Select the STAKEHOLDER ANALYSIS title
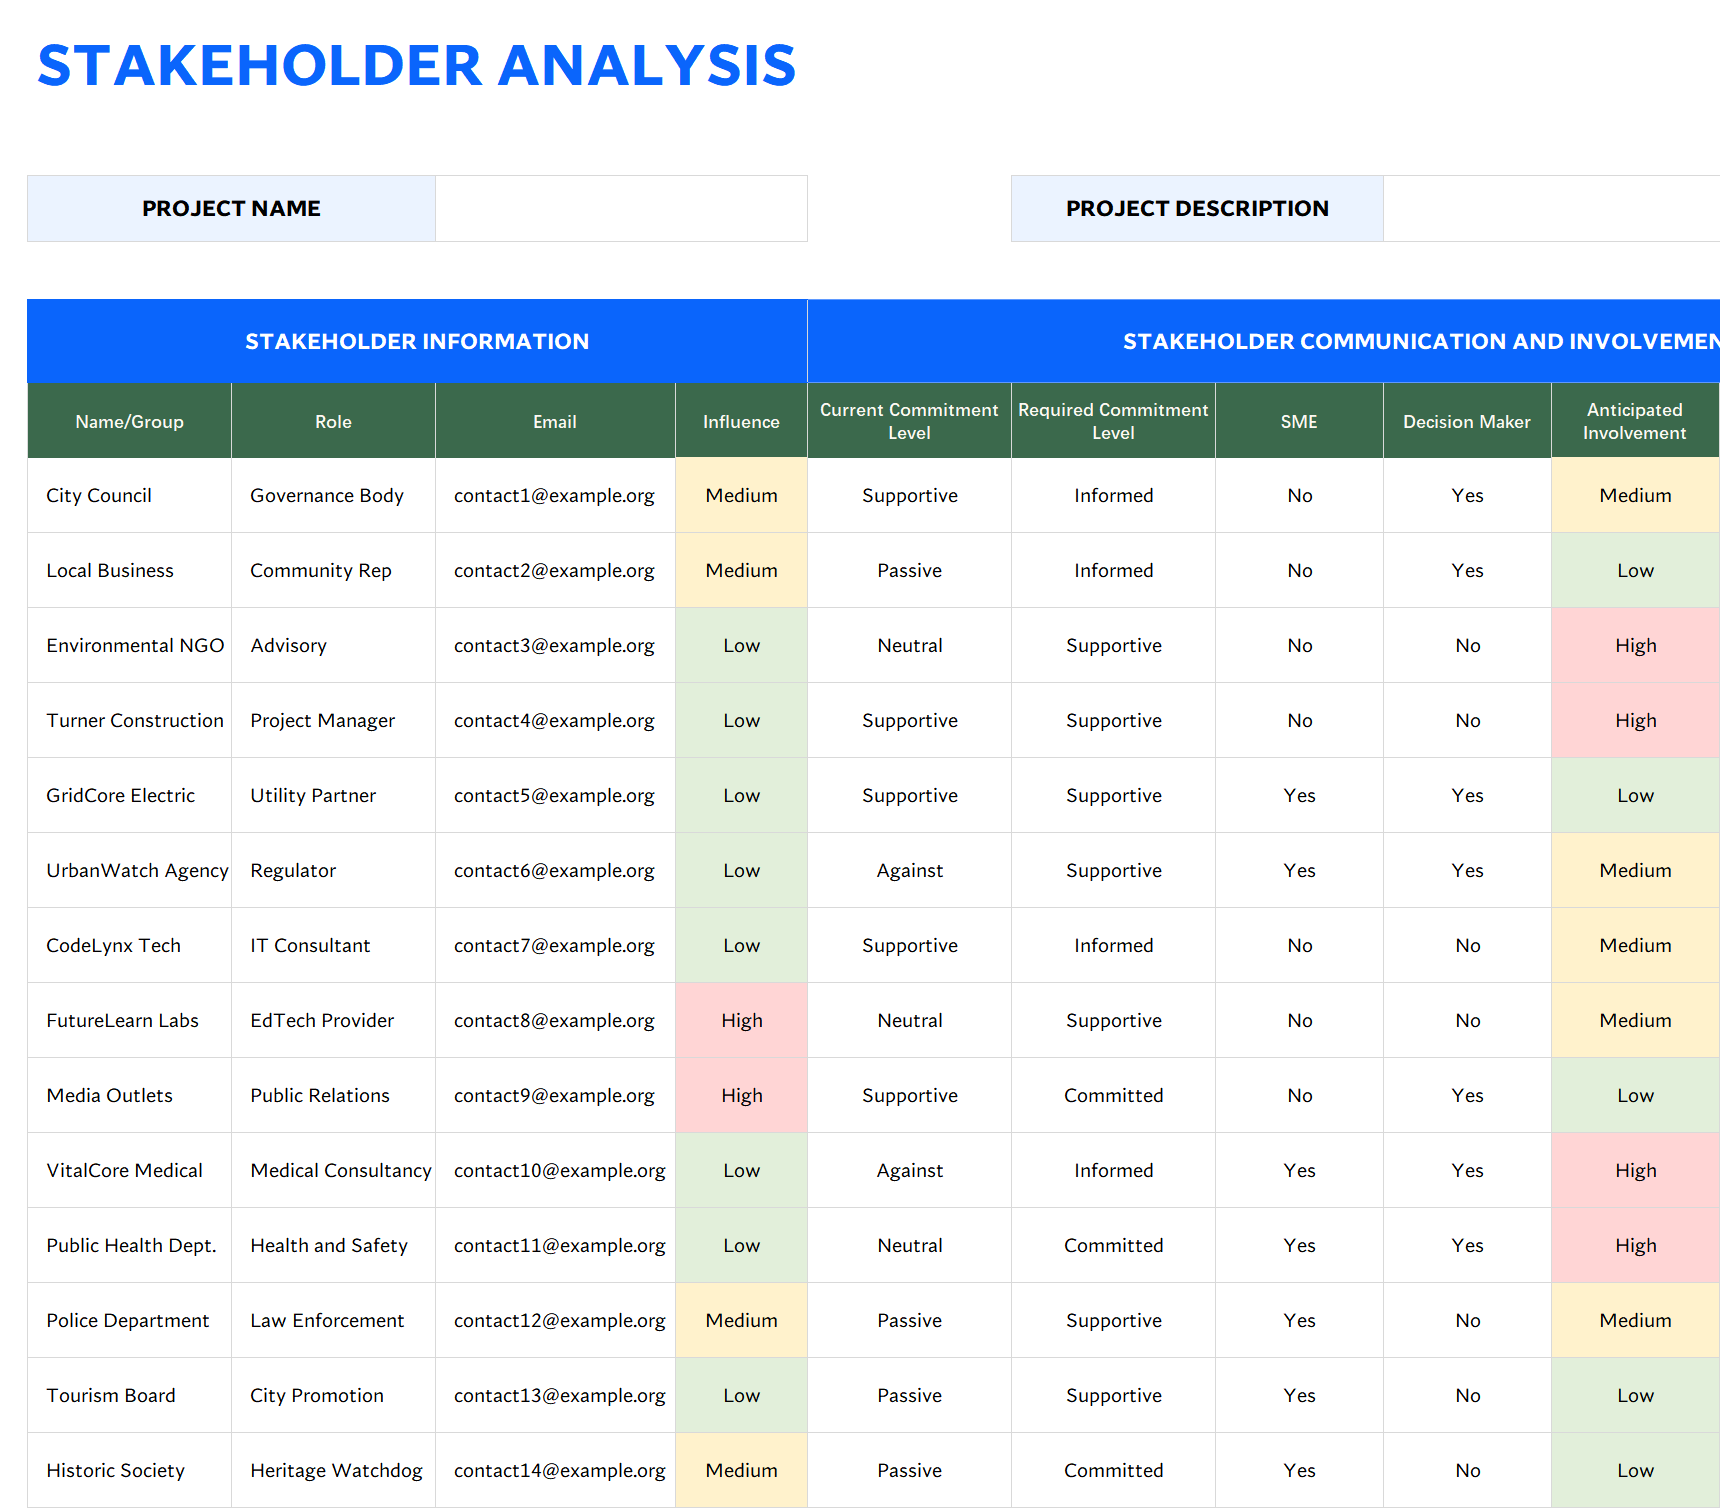Image resolution: width=1720 pixels, height=1508 pixels. [x=417, y=66]
